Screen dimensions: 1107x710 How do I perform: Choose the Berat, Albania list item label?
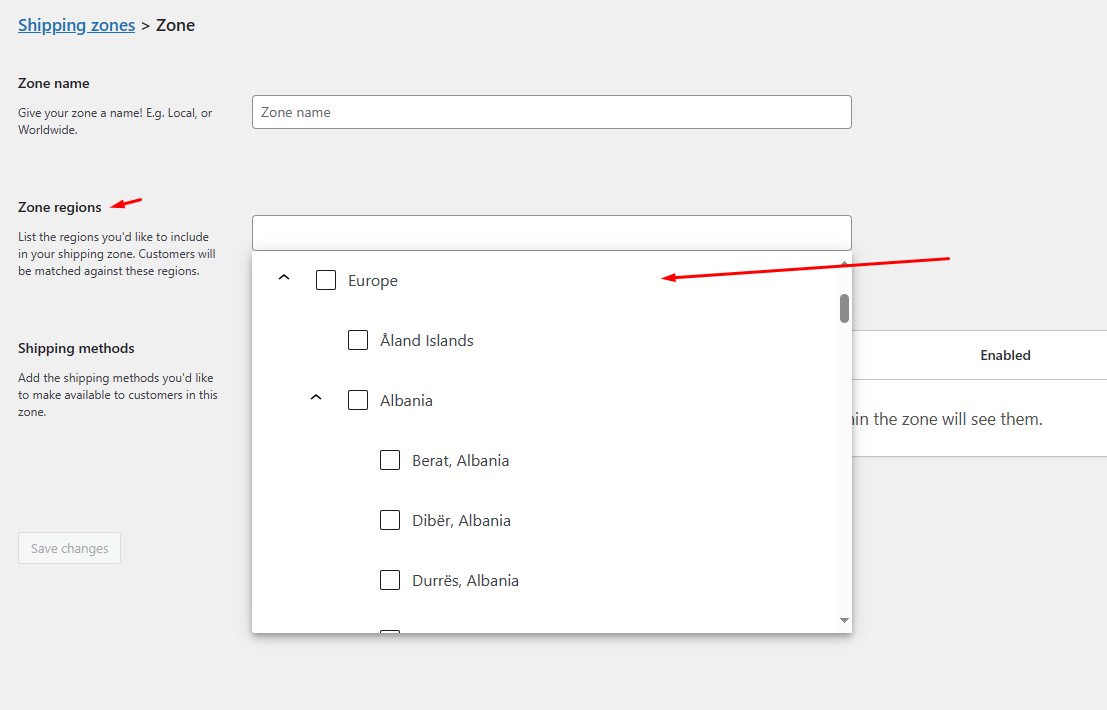pos(460,460)
